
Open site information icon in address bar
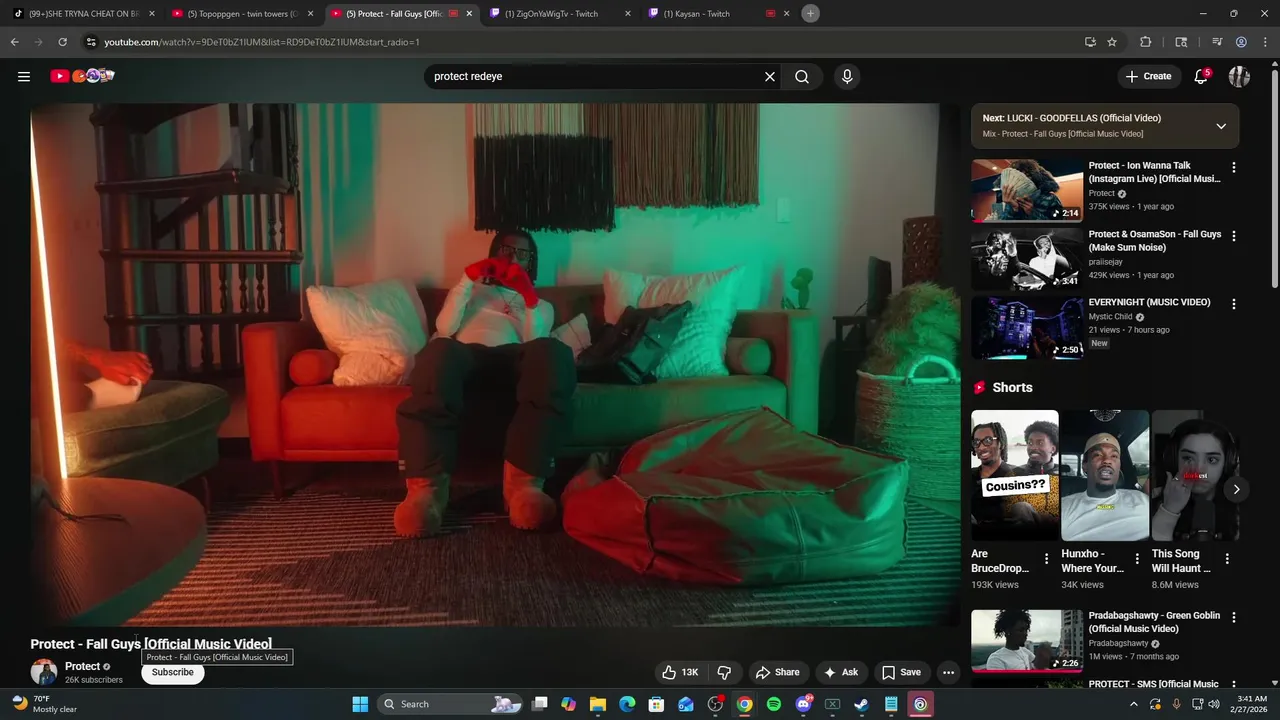tap(91, 42)
